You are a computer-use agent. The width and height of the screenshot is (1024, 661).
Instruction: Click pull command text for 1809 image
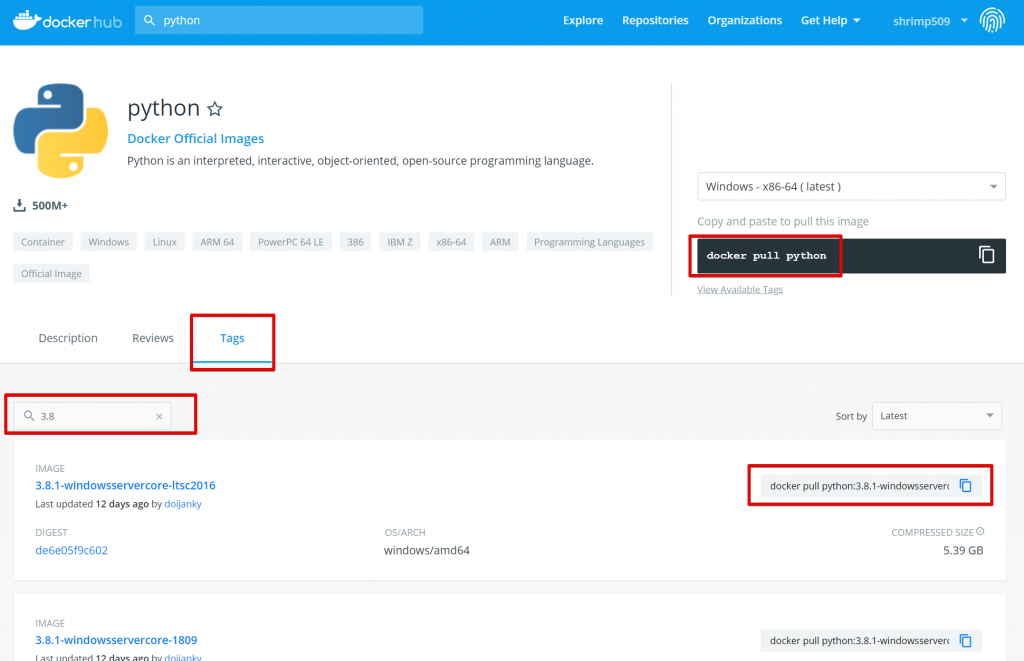[x=859, y=640]
